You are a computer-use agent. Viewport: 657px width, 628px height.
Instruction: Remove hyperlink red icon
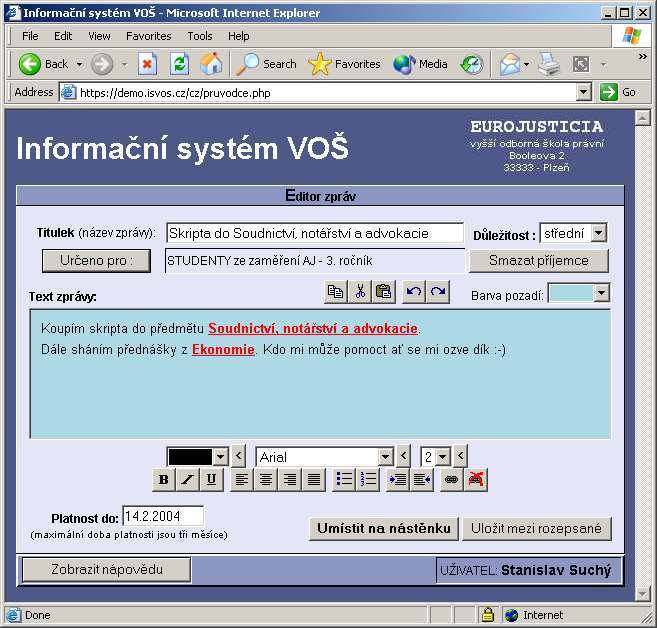click(476, 479)
